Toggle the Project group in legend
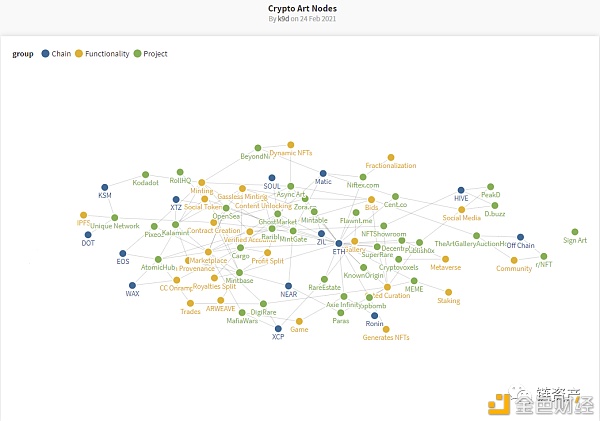This screenshot has width=600, height=421. (x=138, y=52)
